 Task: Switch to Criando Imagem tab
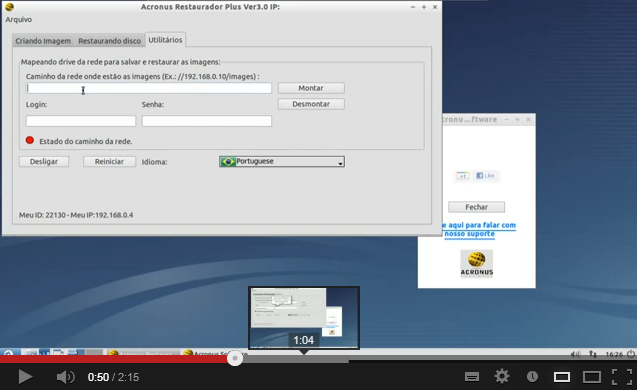(43, 41)
